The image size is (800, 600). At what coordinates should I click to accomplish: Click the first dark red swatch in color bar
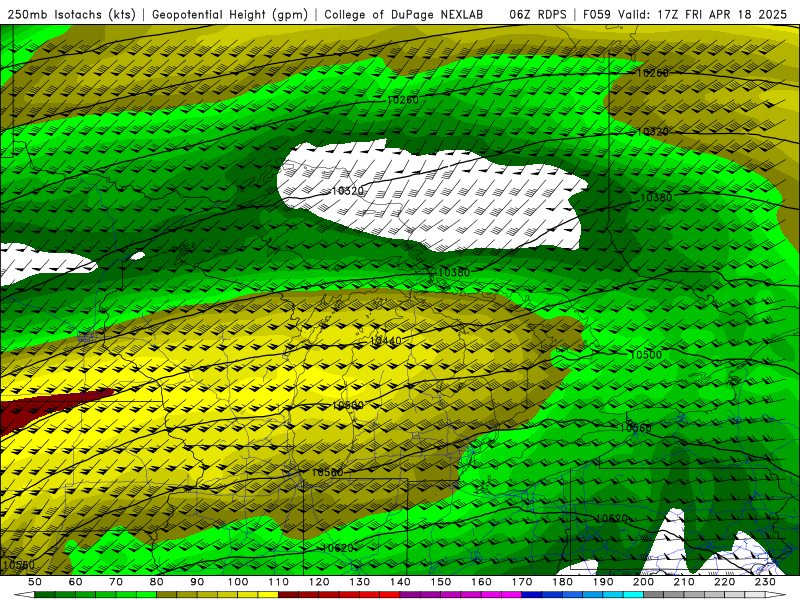(288, 595)
